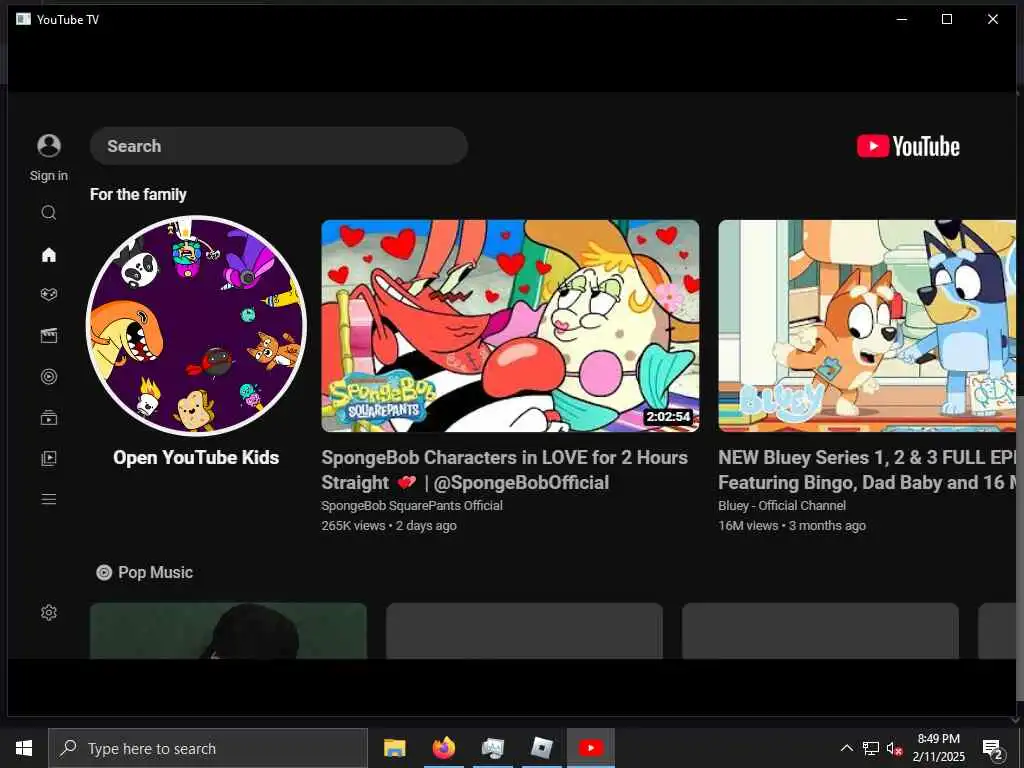Click the YouTube logo at top right
The image size is (1024, 768).
point(908,146)
